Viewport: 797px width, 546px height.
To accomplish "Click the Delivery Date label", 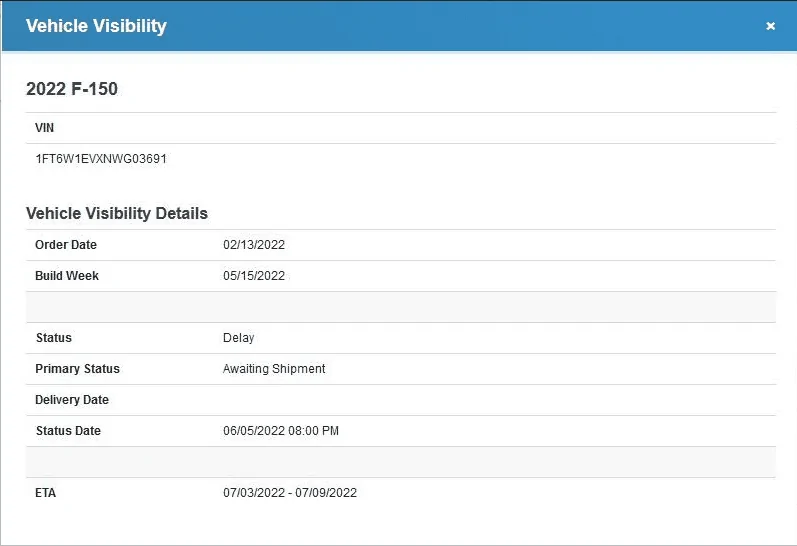I will click(72, 400).
